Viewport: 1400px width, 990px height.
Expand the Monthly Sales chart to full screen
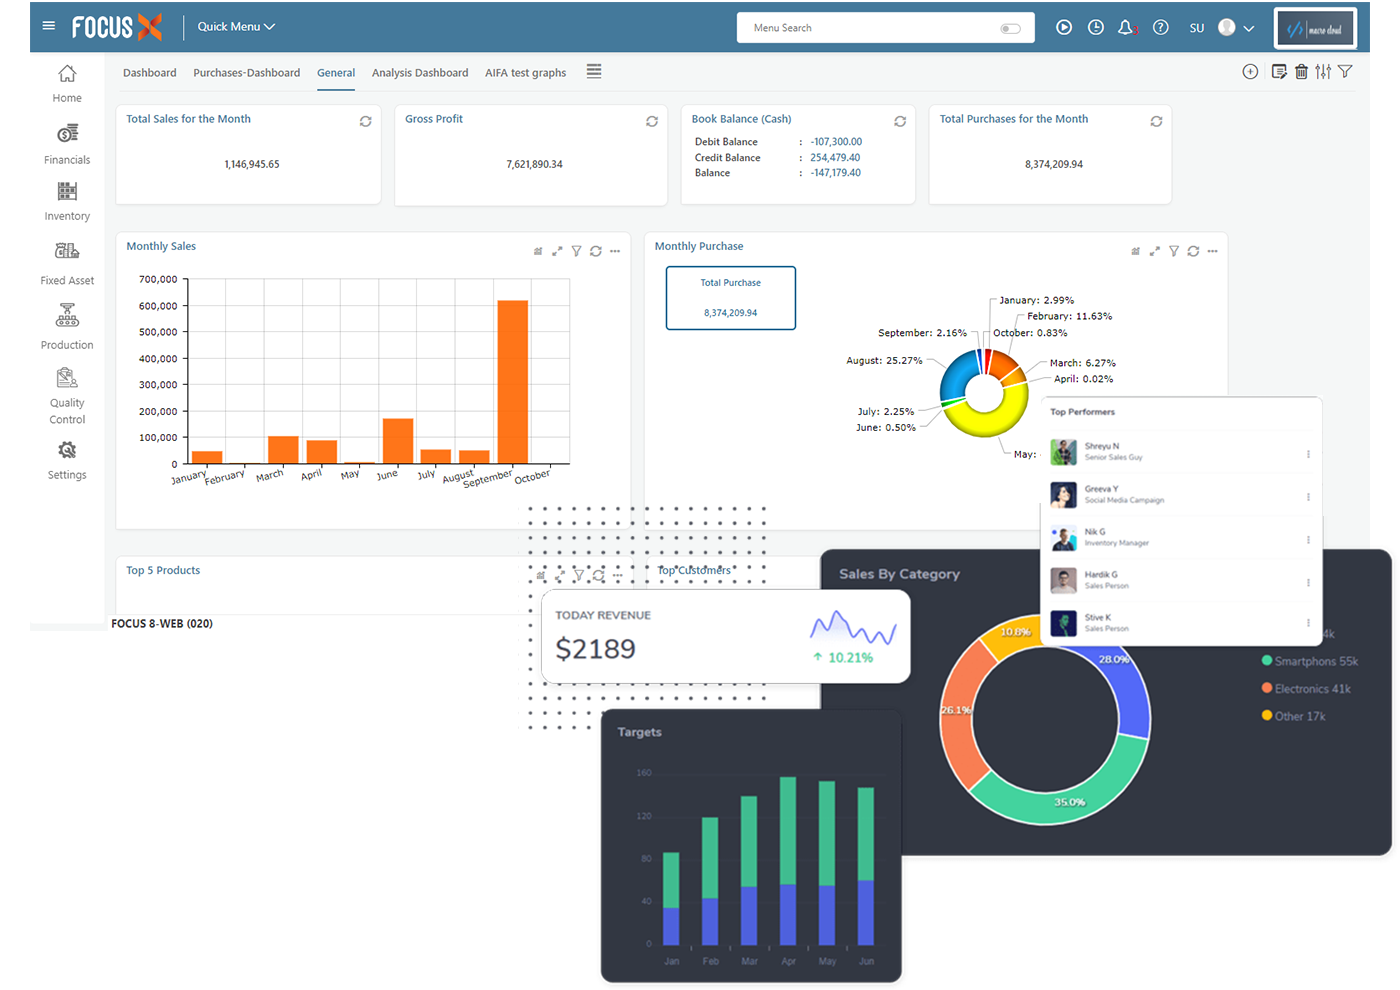tap(557, 251)
